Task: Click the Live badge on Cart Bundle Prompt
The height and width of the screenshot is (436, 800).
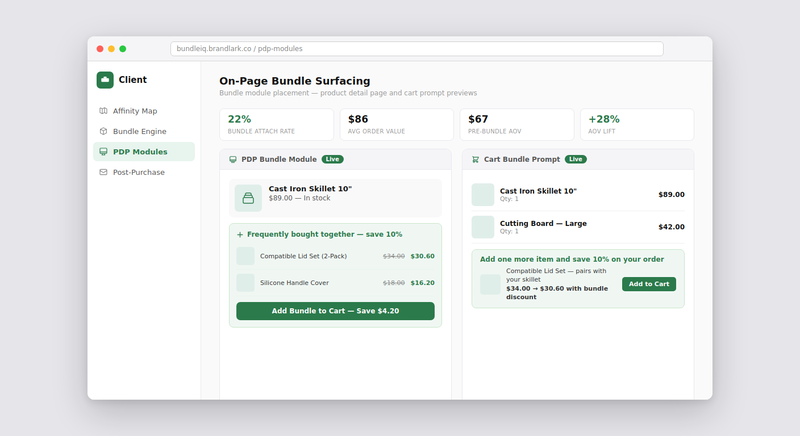Action: point(576,159)
